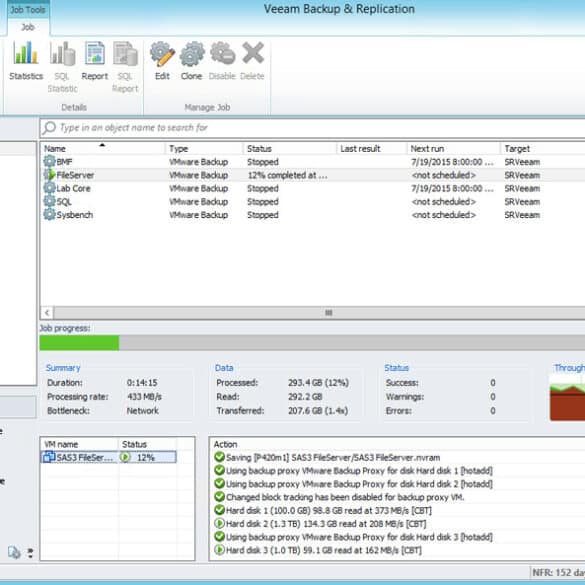Click the VM name column header
The height and width of the screenshot is (585, 585).
tap(79, 444)
